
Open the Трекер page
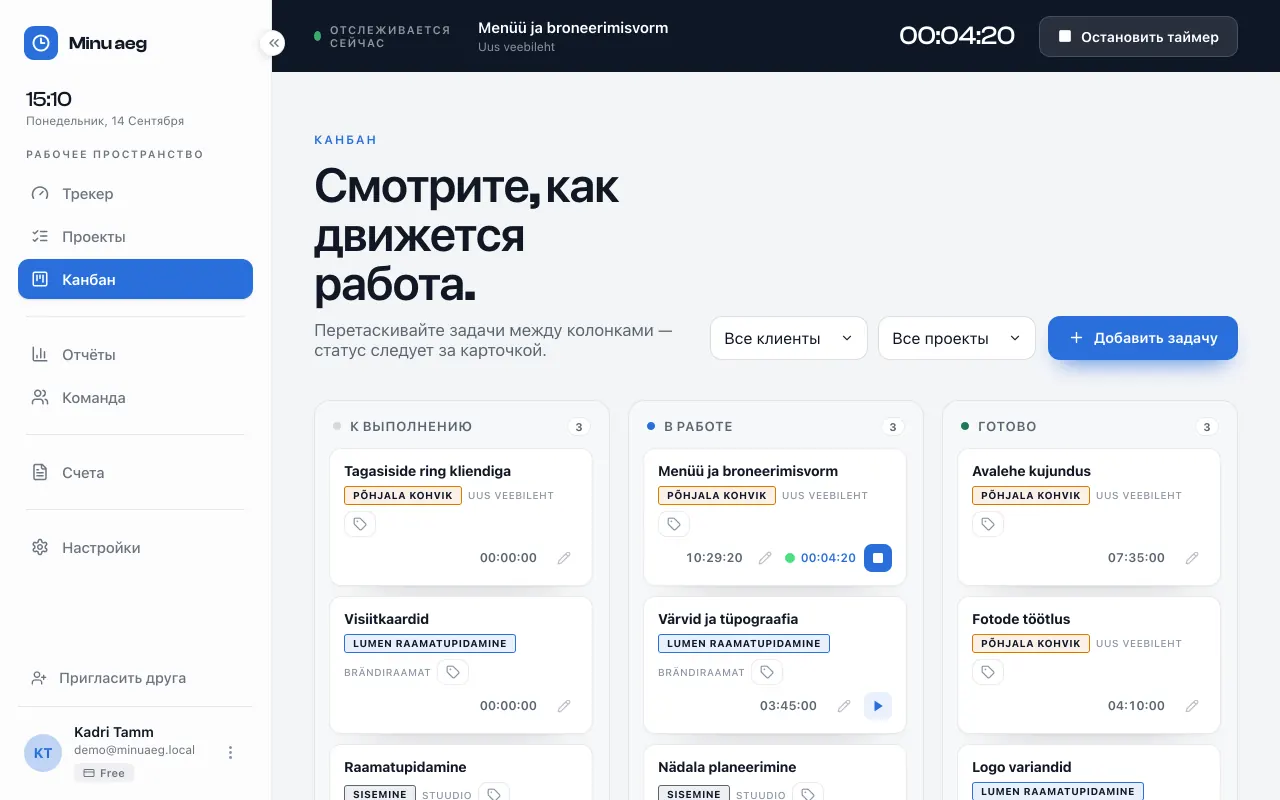point(135,194)
